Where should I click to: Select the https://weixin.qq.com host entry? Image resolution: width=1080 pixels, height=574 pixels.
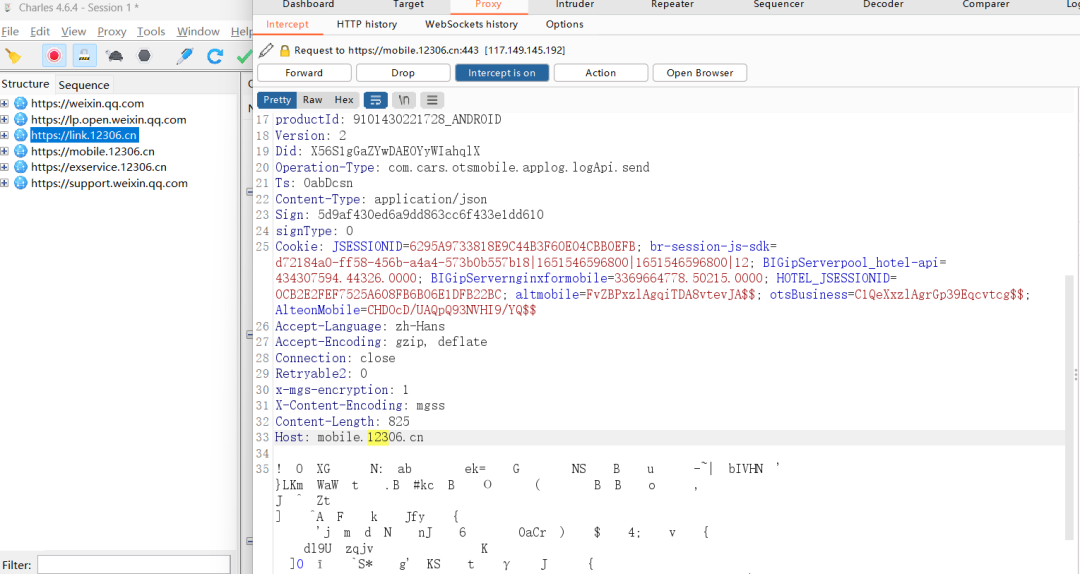pos(87,103)
